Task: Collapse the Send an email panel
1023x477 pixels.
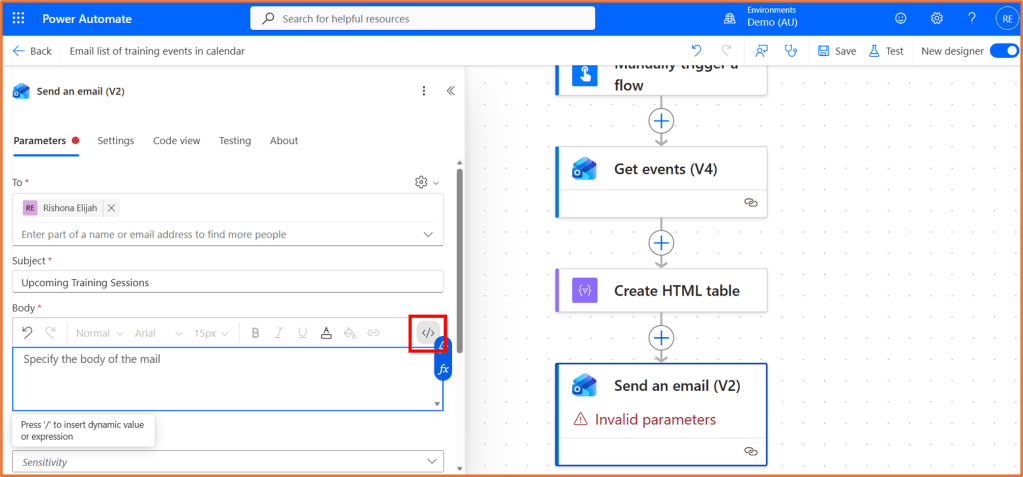Action: (x=451, y=91)
